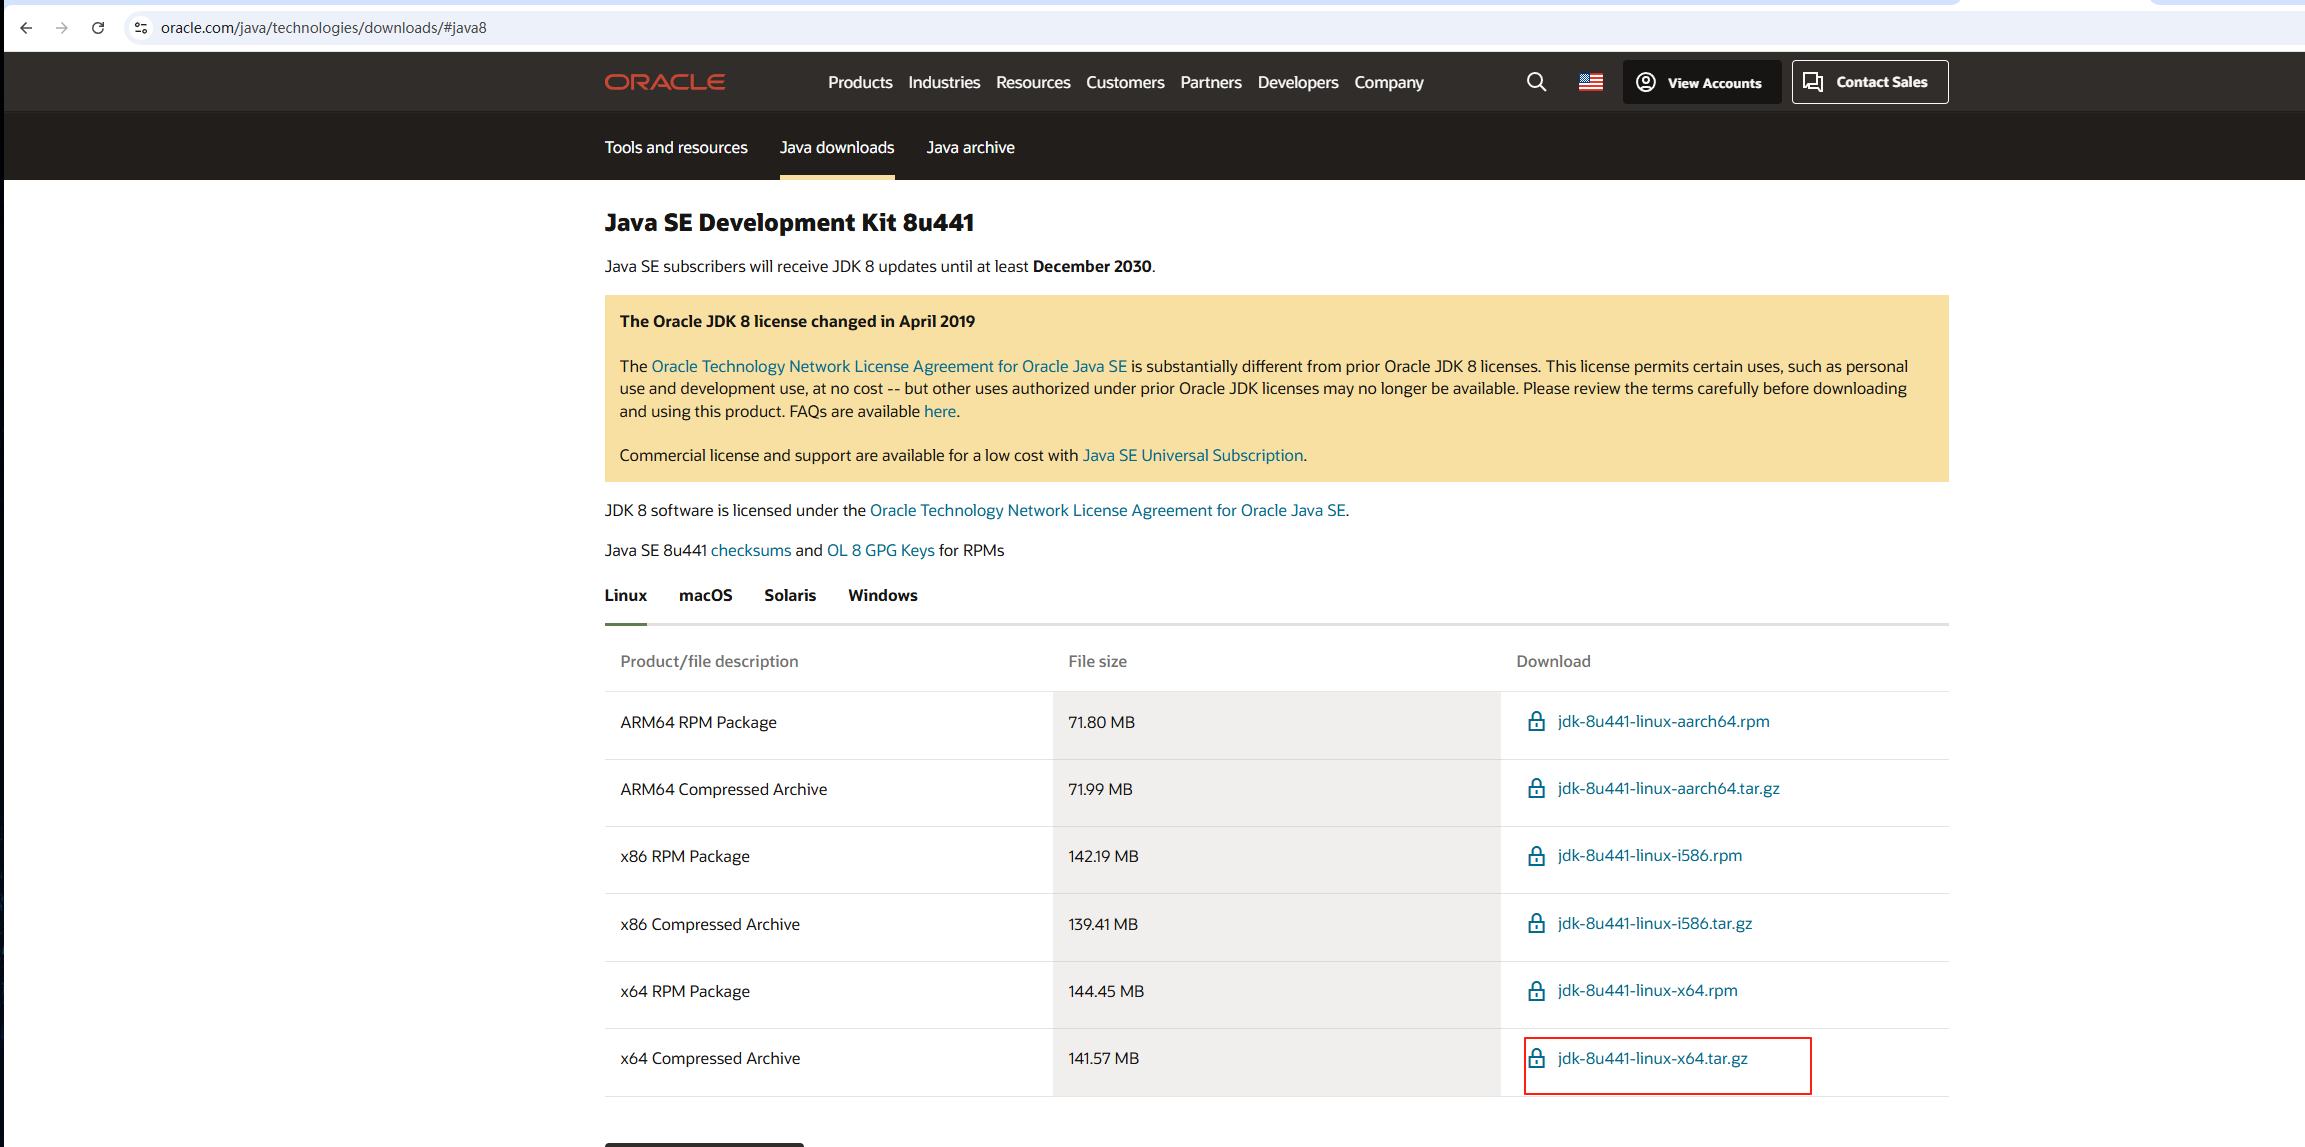
Task: Open the Products menu
Action: coord(859,82)
